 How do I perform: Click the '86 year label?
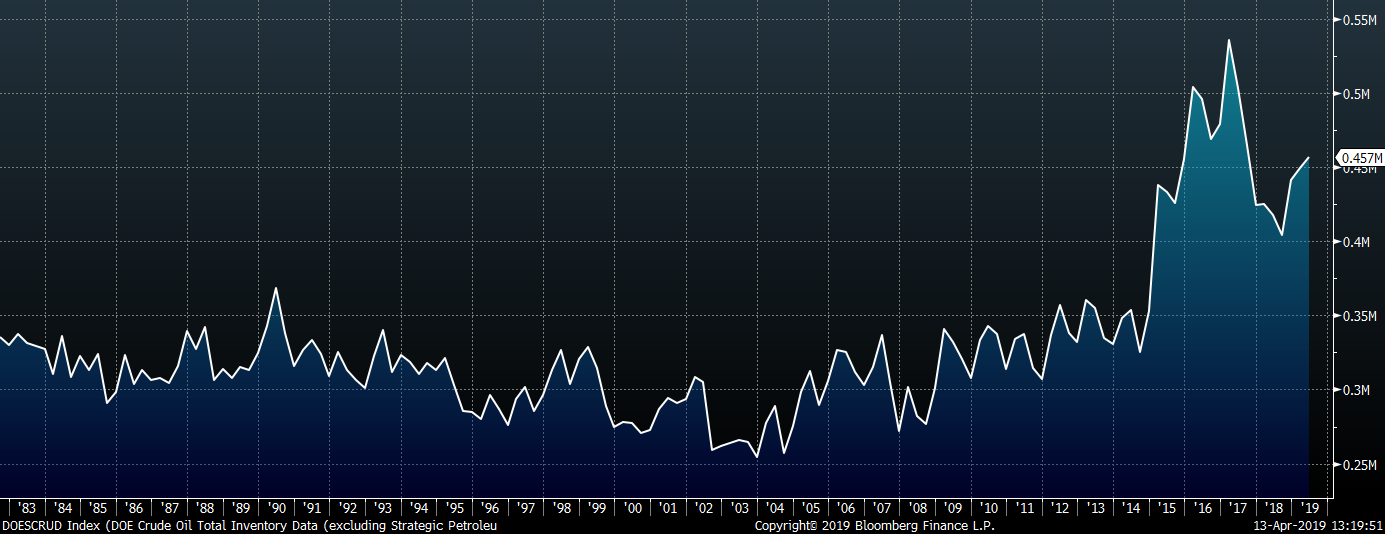134,508
